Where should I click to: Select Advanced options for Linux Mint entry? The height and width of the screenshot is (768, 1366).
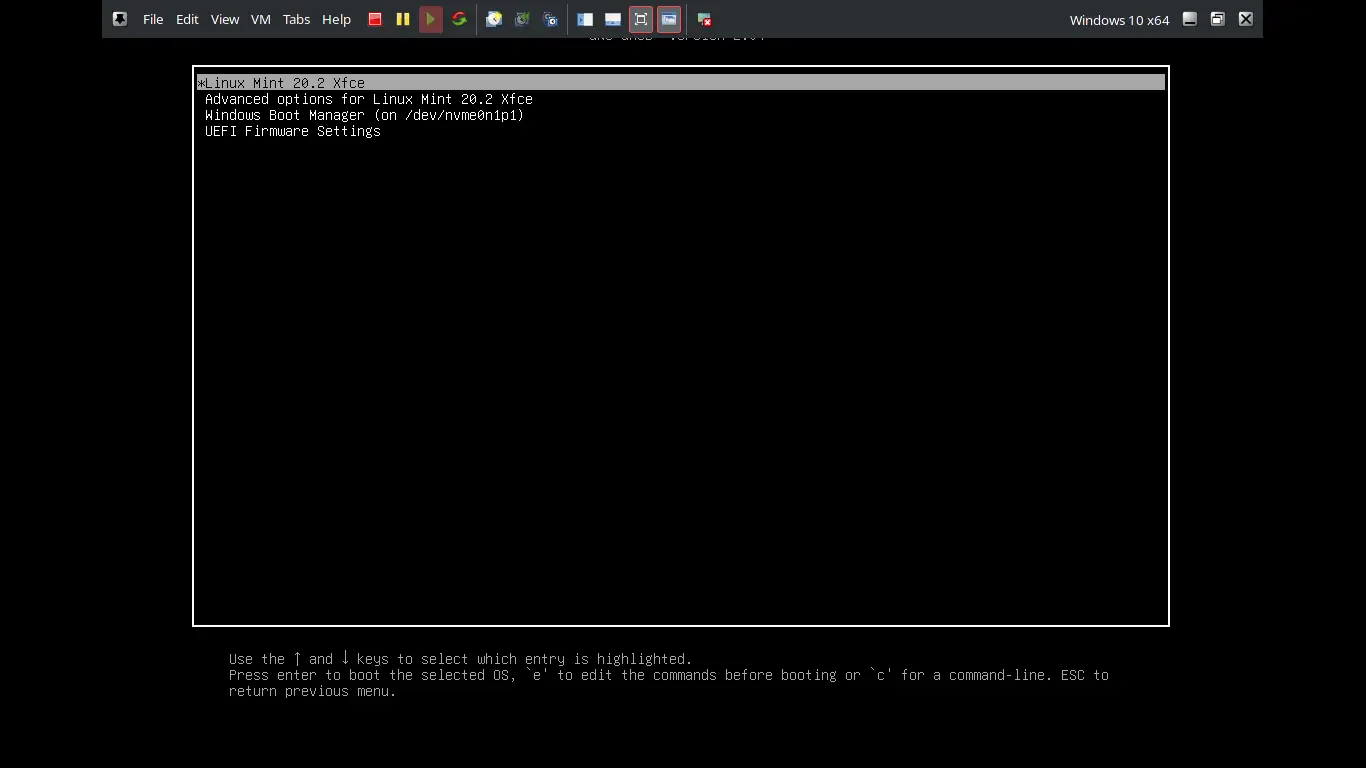[369, 99]
